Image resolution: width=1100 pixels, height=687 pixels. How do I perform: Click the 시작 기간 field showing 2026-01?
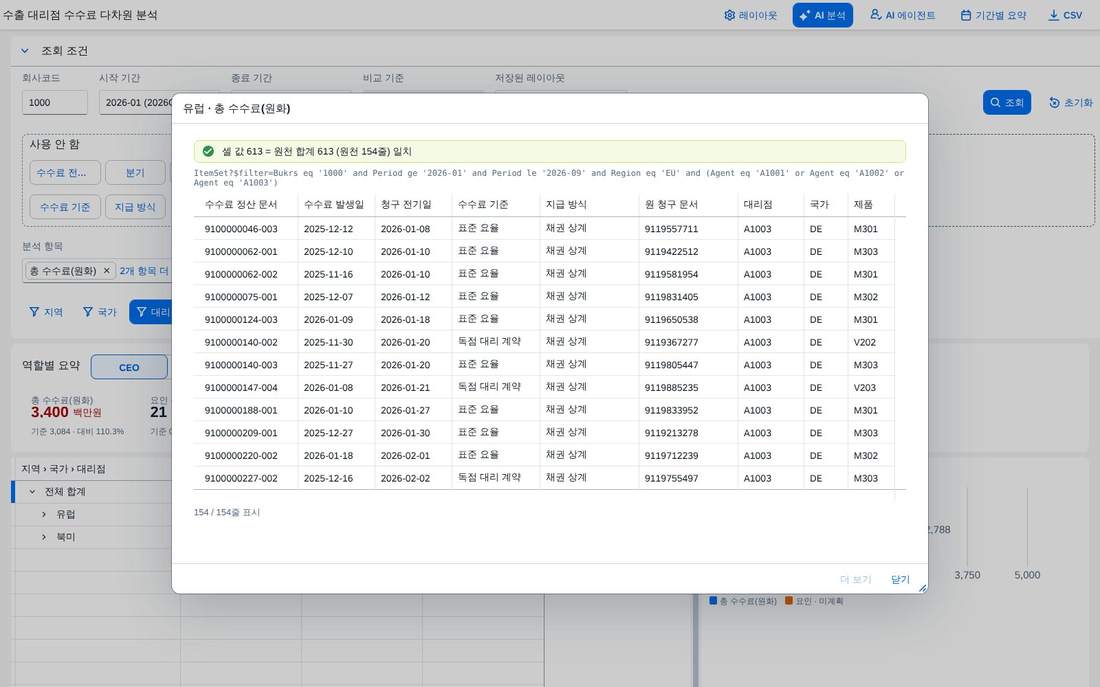click(x=138, y=102)
